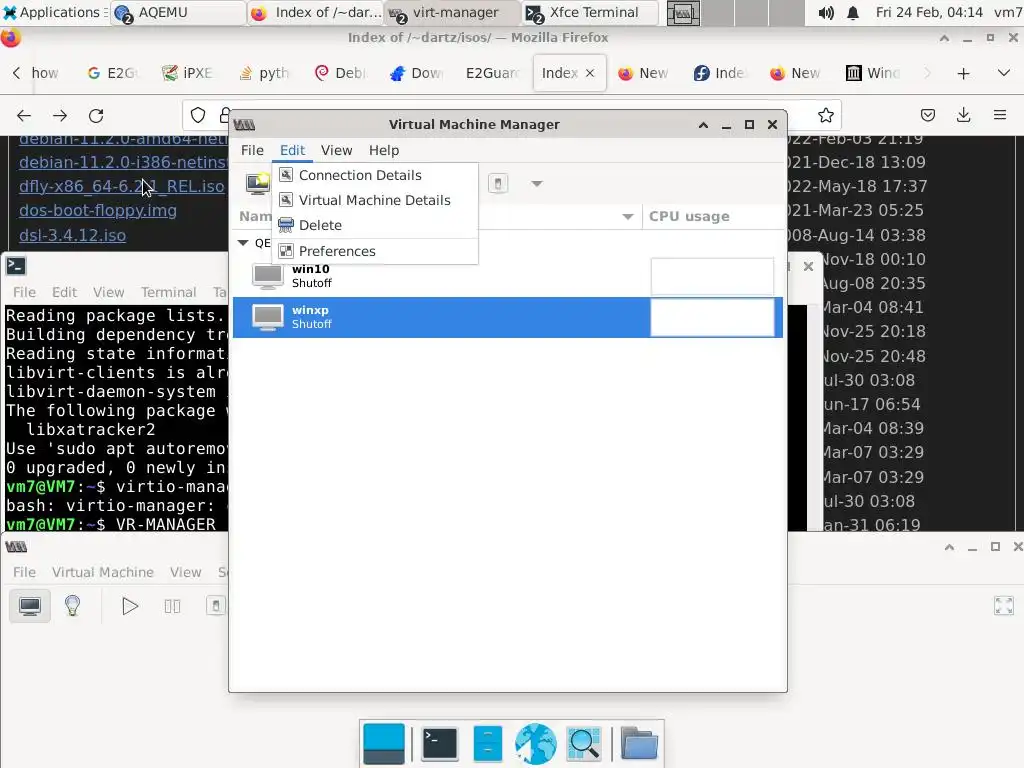Screen dimensions: 1024x768
Task: Open the dfly-x86_64 REL.iso link
Action: point(121,186)
